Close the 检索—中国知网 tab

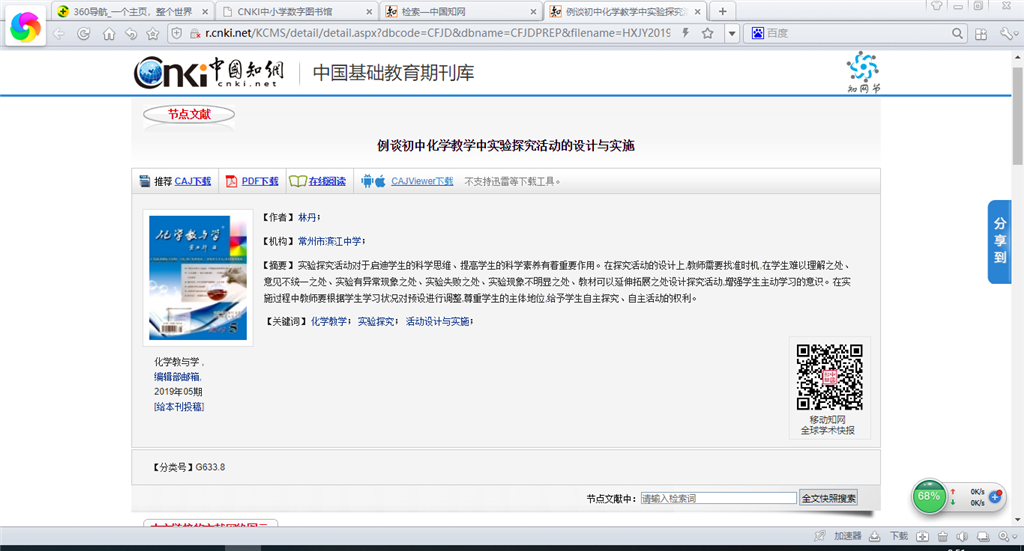534,12
